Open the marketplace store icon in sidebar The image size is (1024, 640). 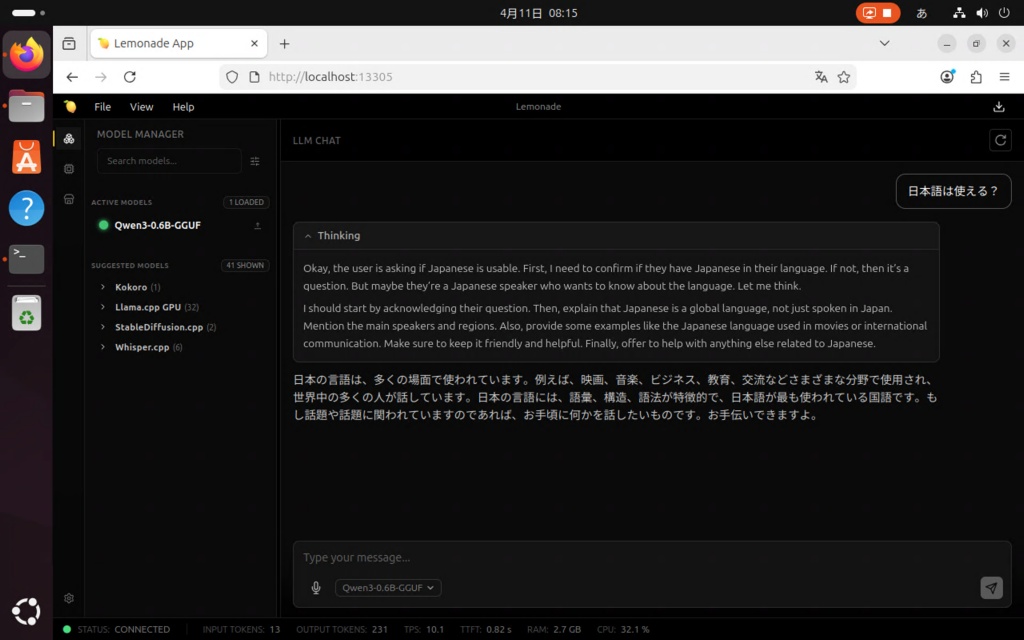tap(69, 199)
